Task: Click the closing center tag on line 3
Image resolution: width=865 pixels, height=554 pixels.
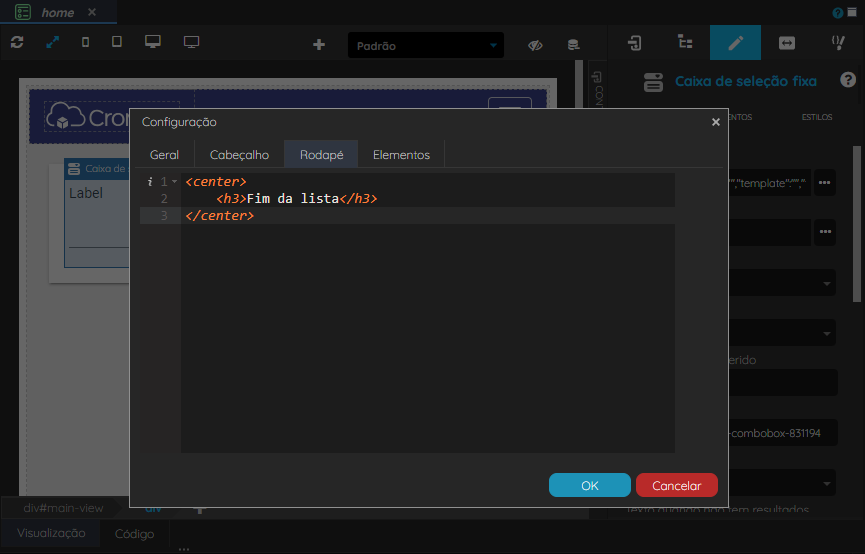Action: pyautogui.click(x=220, y=216)
